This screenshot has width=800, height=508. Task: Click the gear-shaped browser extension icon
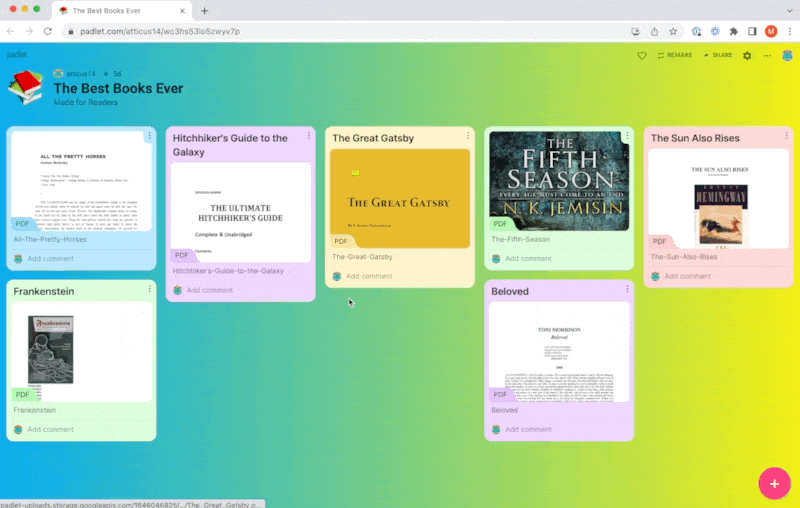click(x=715, y=32)
